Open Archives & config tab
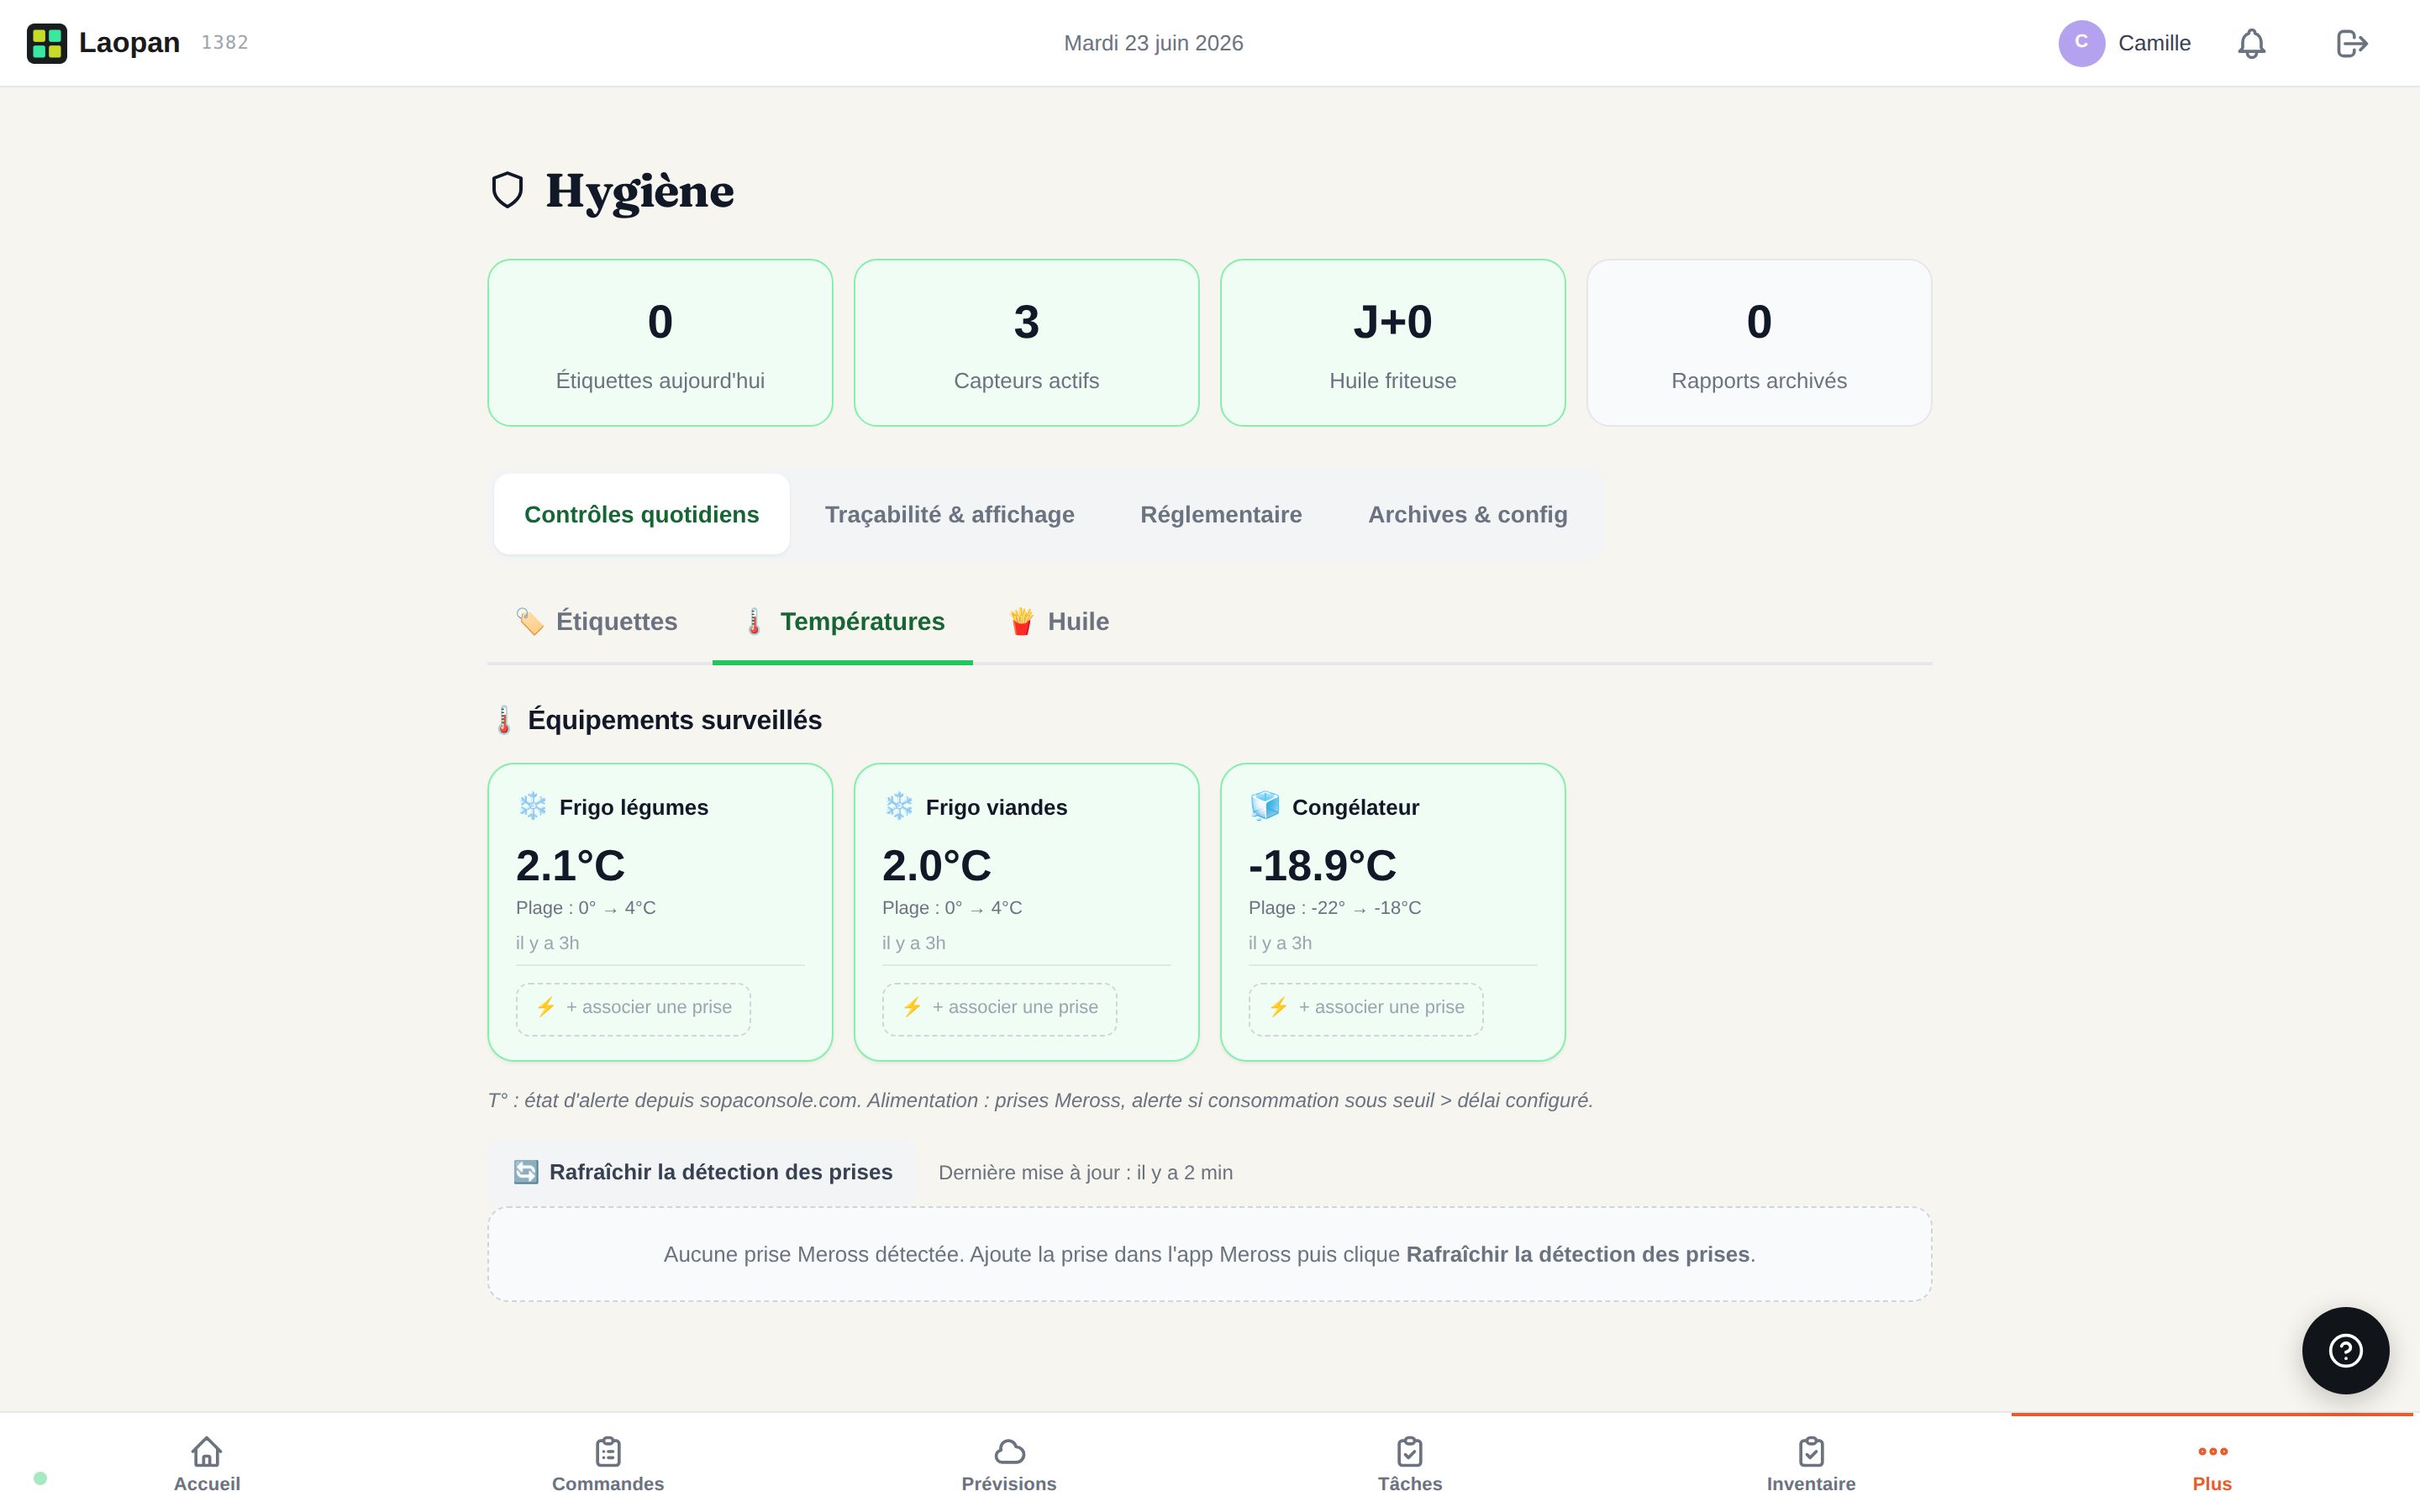Screen dimensions: 2420x1512 (1468, 514)
